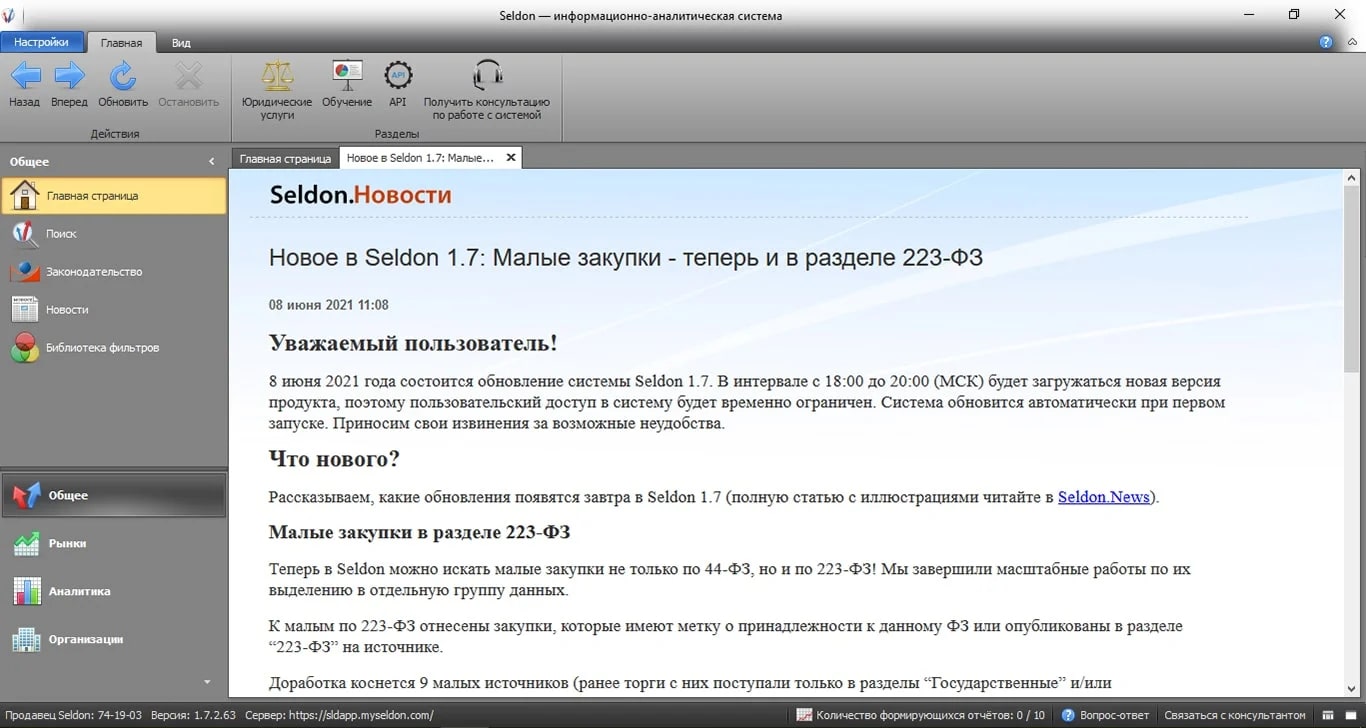Viewport: 1366px width, 728px height.
Task: Switch to the Главная страница document tab
Action: pyautogui.click(x=285, y=158)
